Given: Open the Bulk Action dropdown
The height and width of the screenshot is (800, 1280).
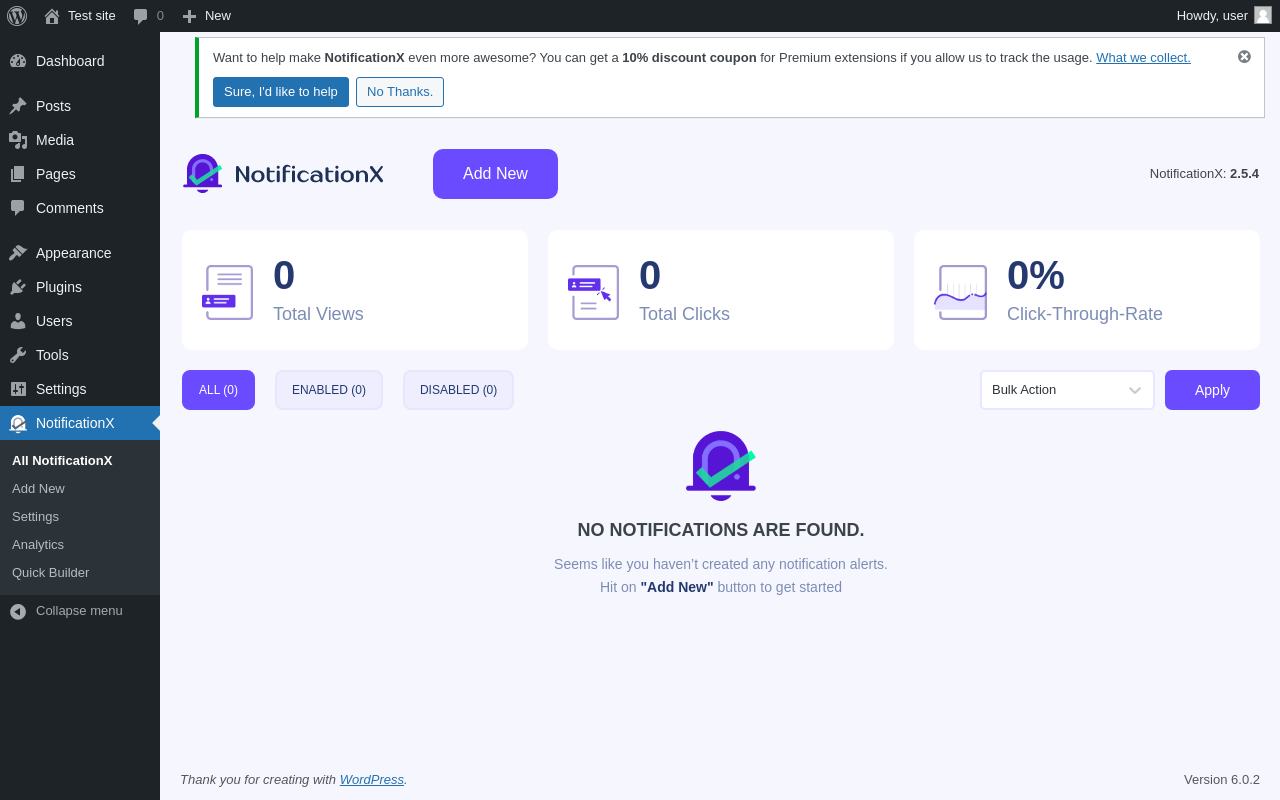Looking at the screenshot, I should coord(1067,390).
